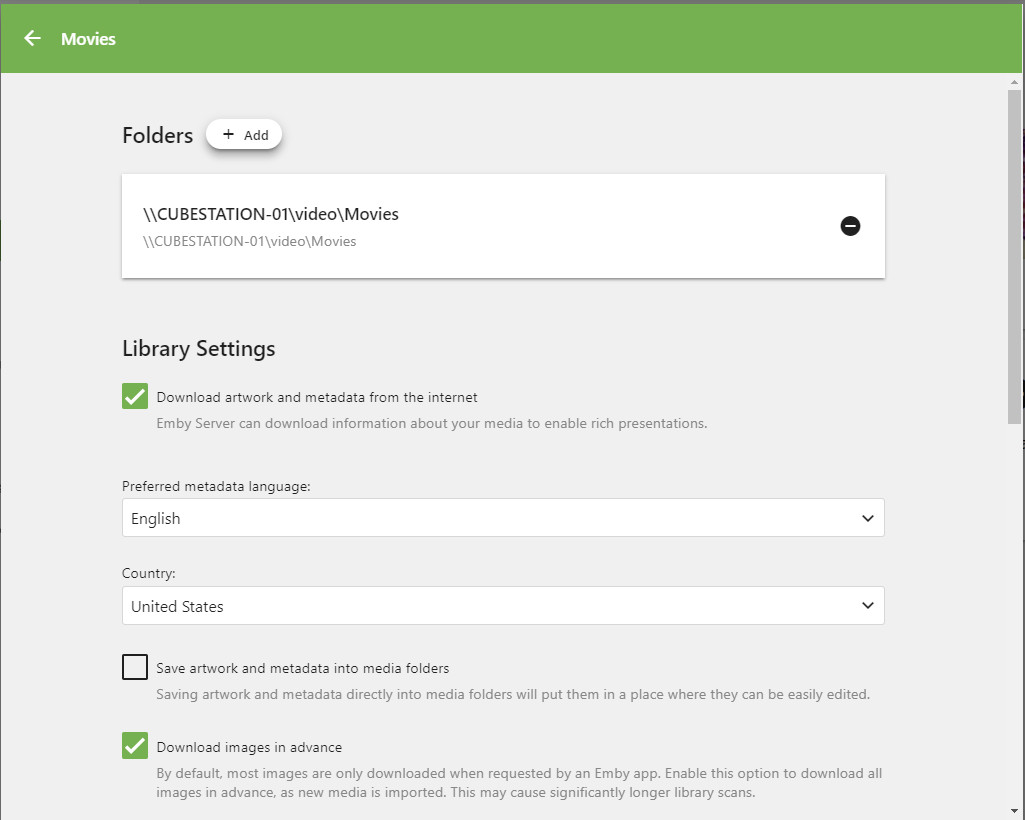Uncheck Download artwork and metadata from the internet
Image resolution: width=1025 pixels, height=820 pixels.
pos(135,397)
